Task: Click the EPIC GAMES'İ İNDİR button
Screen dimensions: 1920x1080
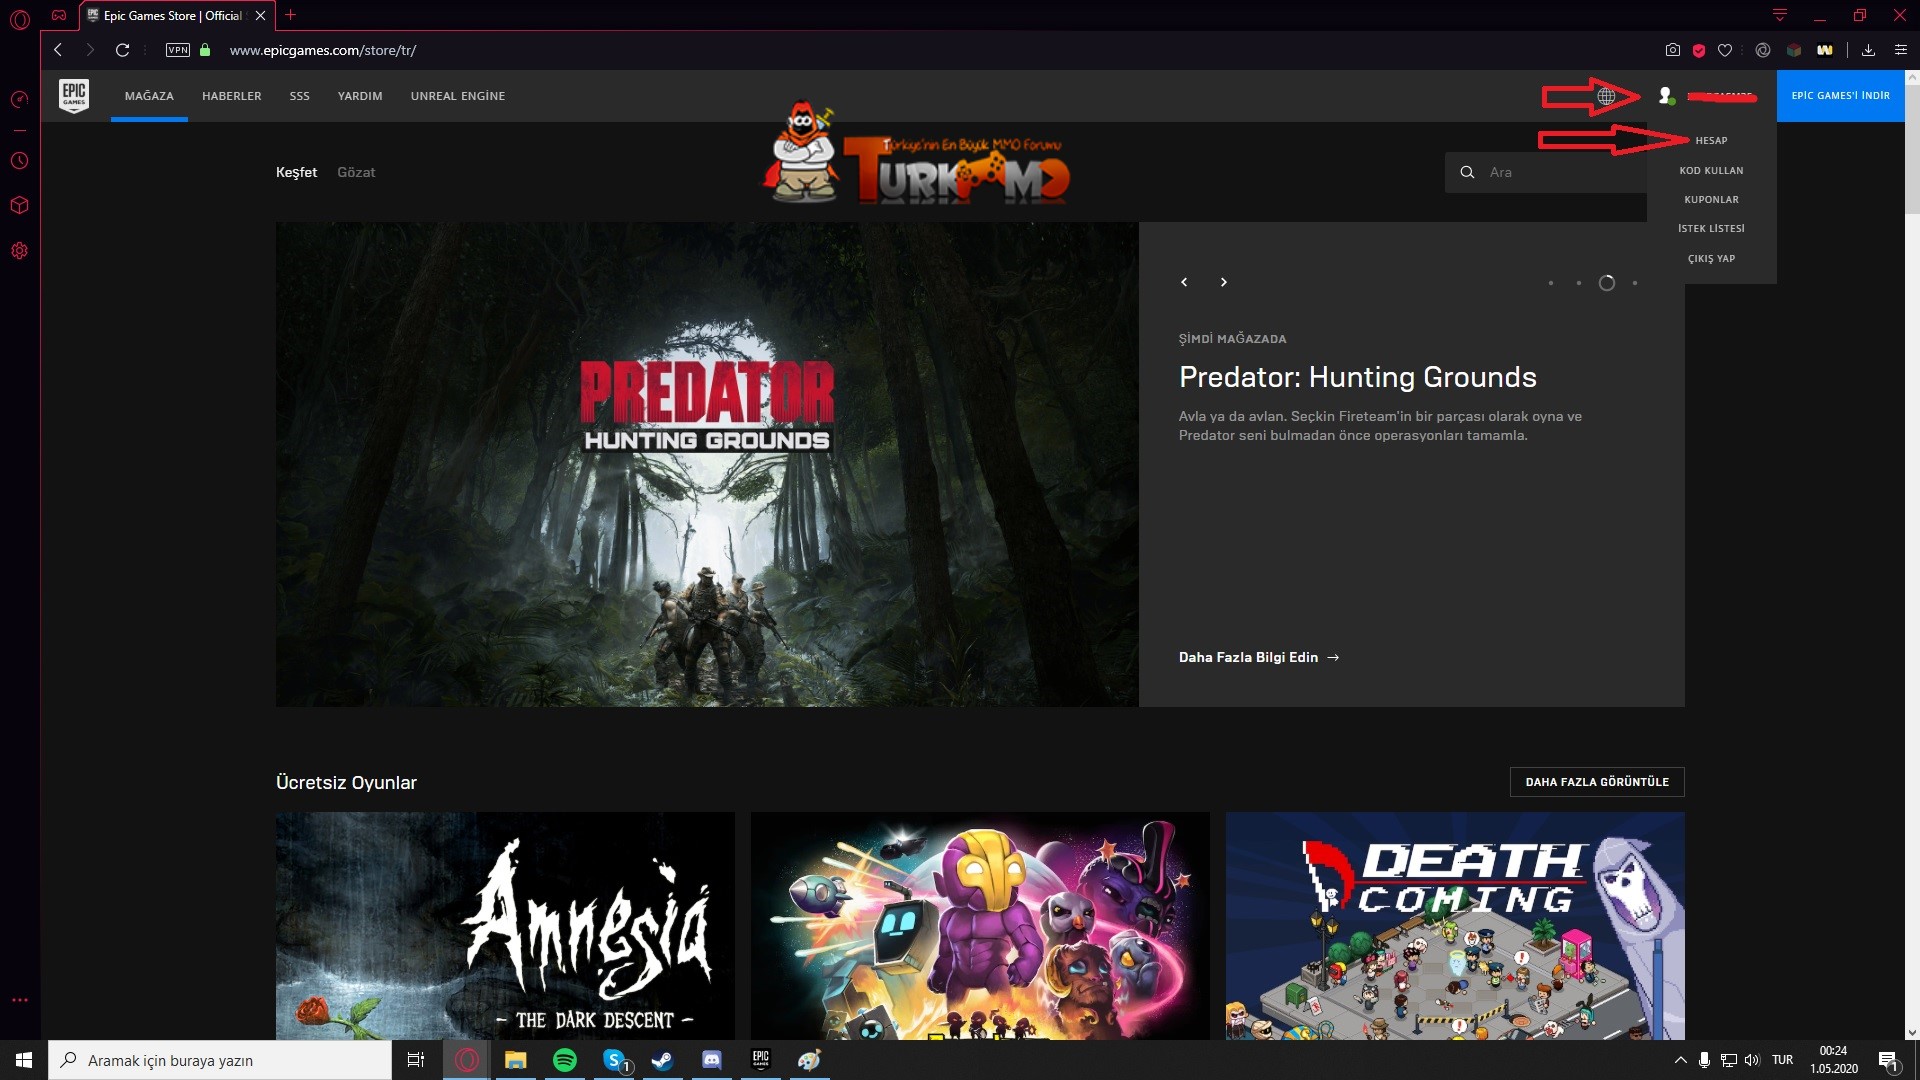Action: coord(1840,96)
